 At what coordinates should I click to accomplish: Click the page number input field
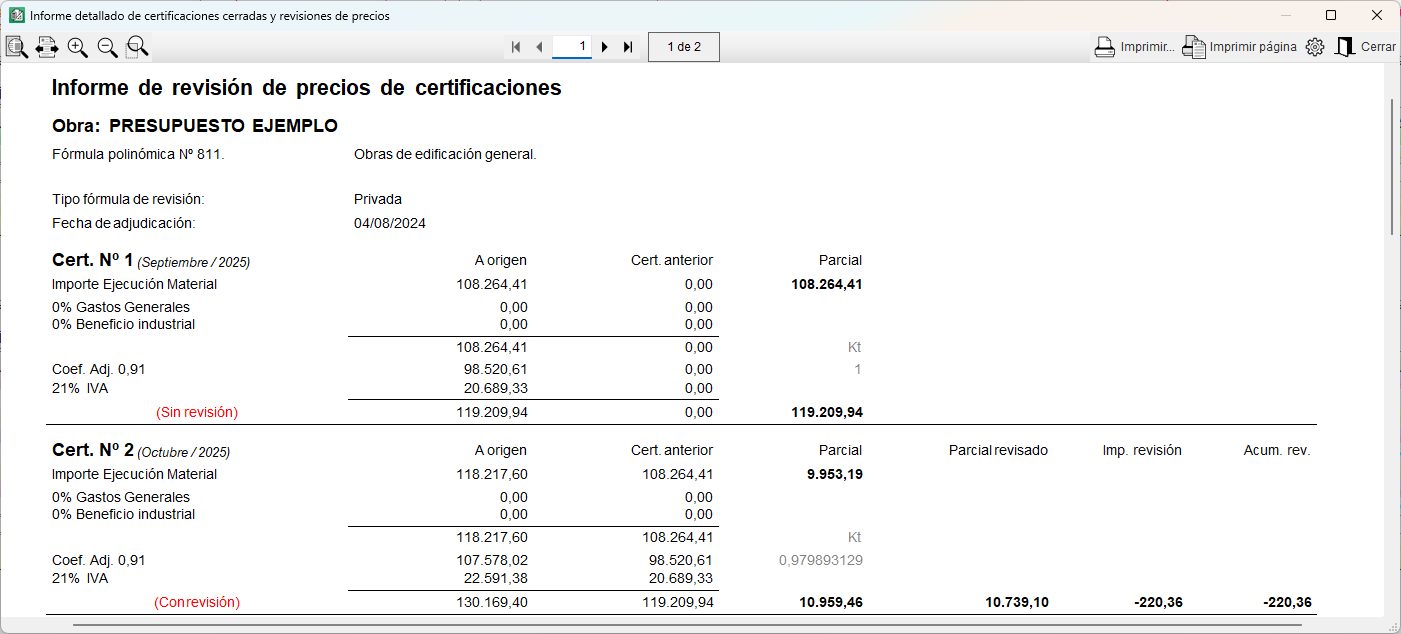click(572, 47)
